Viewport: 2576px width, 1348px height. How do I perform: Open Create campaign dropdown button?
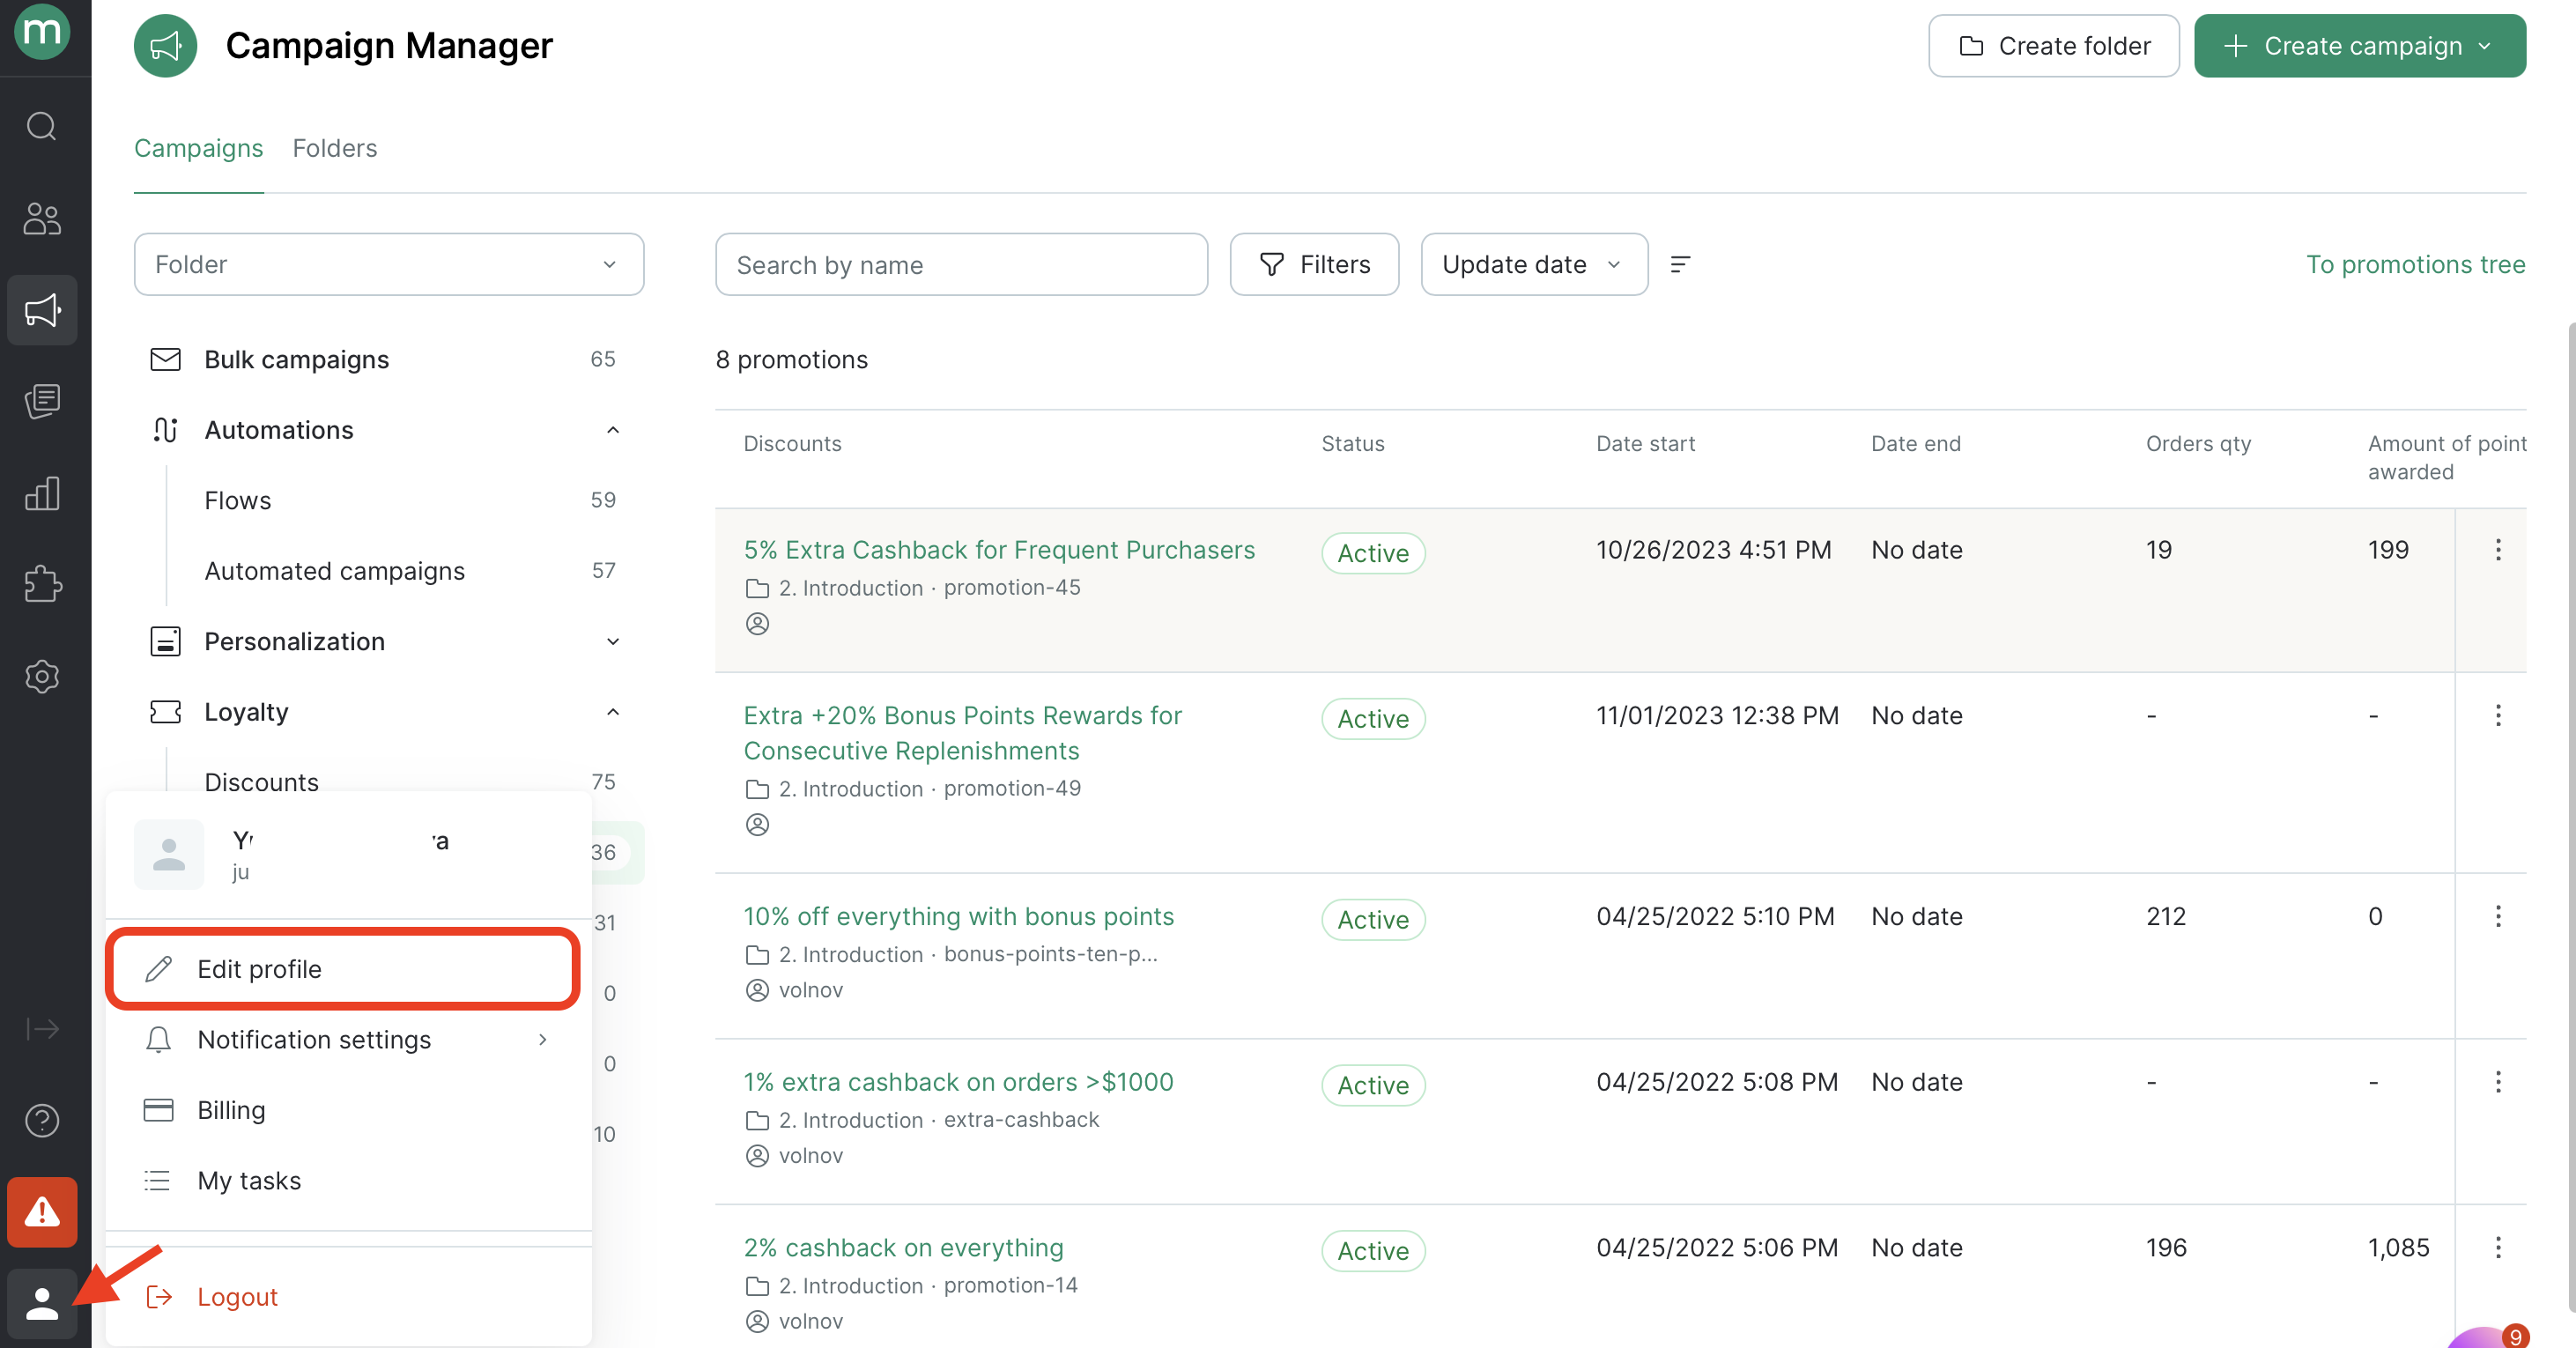click(x=2359, y=46)
